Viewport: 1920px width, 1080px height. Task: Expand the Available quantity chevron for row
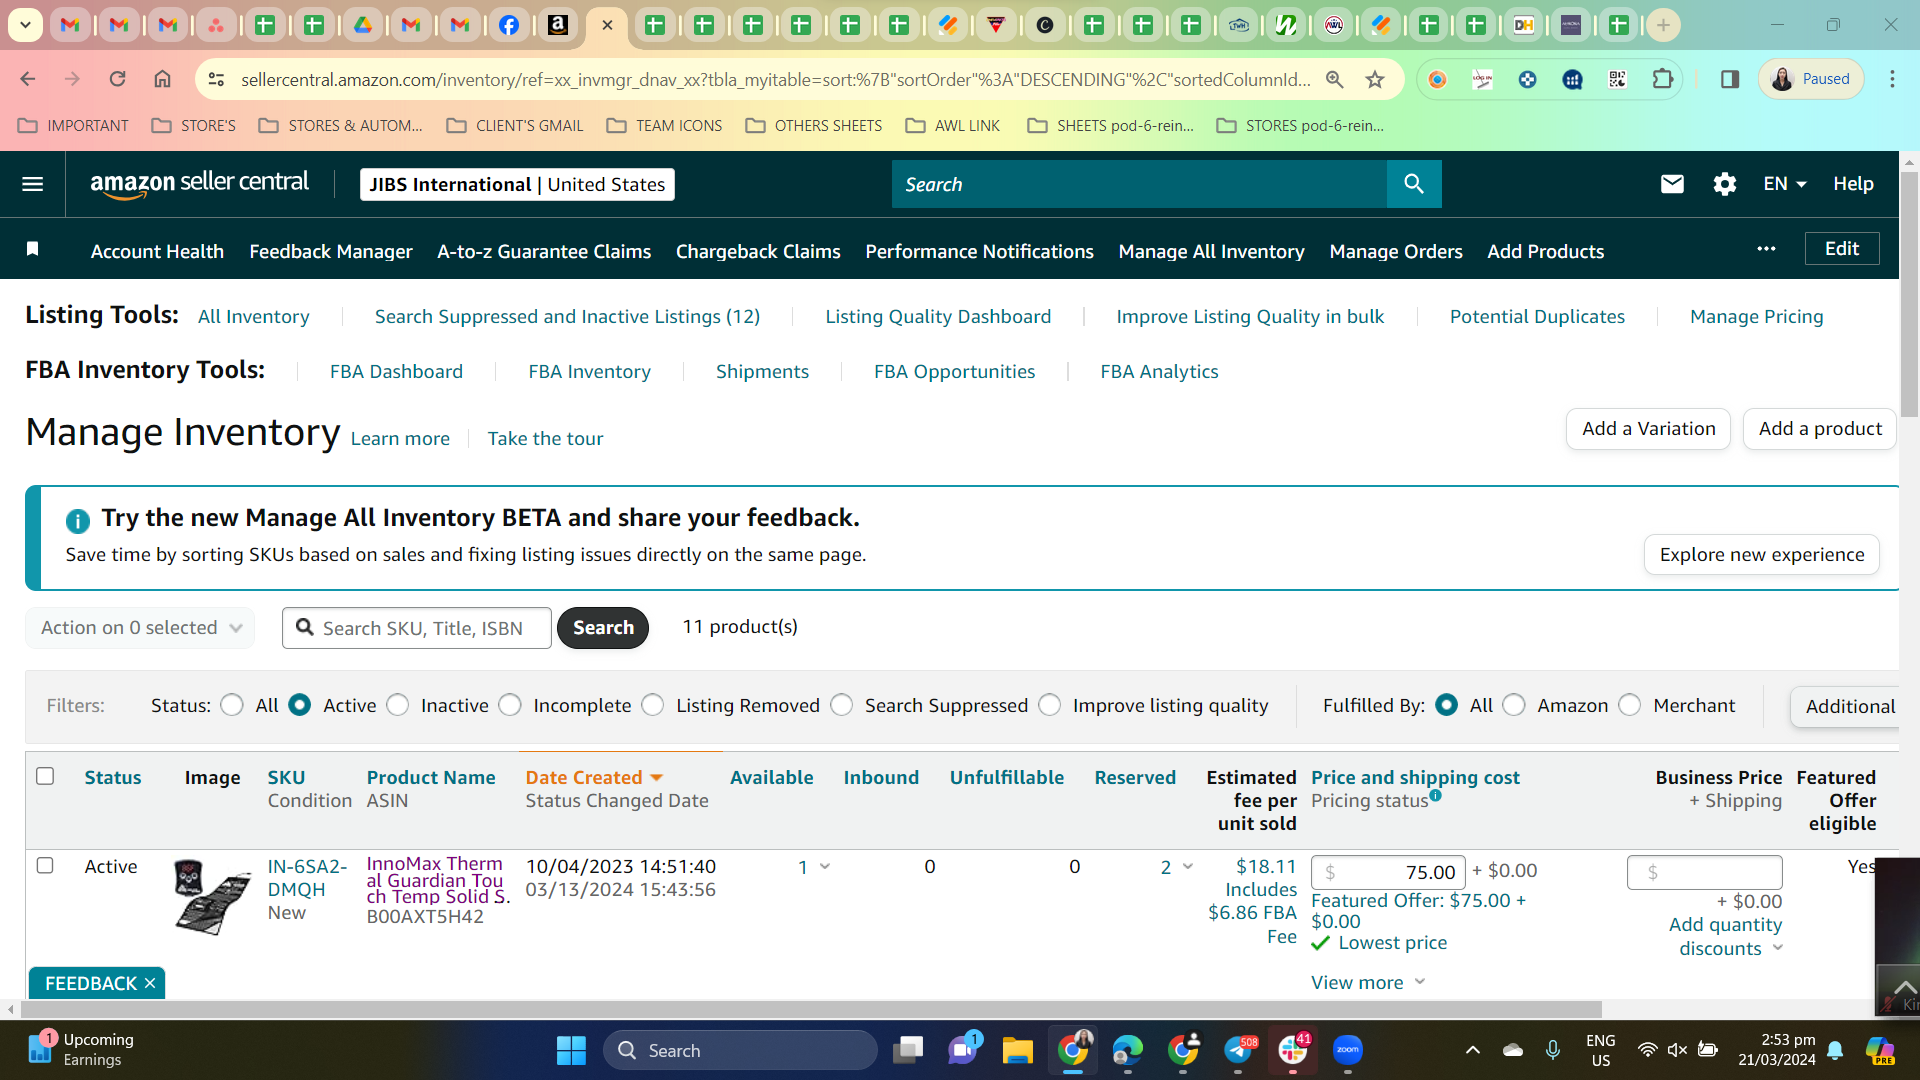tap(825, 866)
